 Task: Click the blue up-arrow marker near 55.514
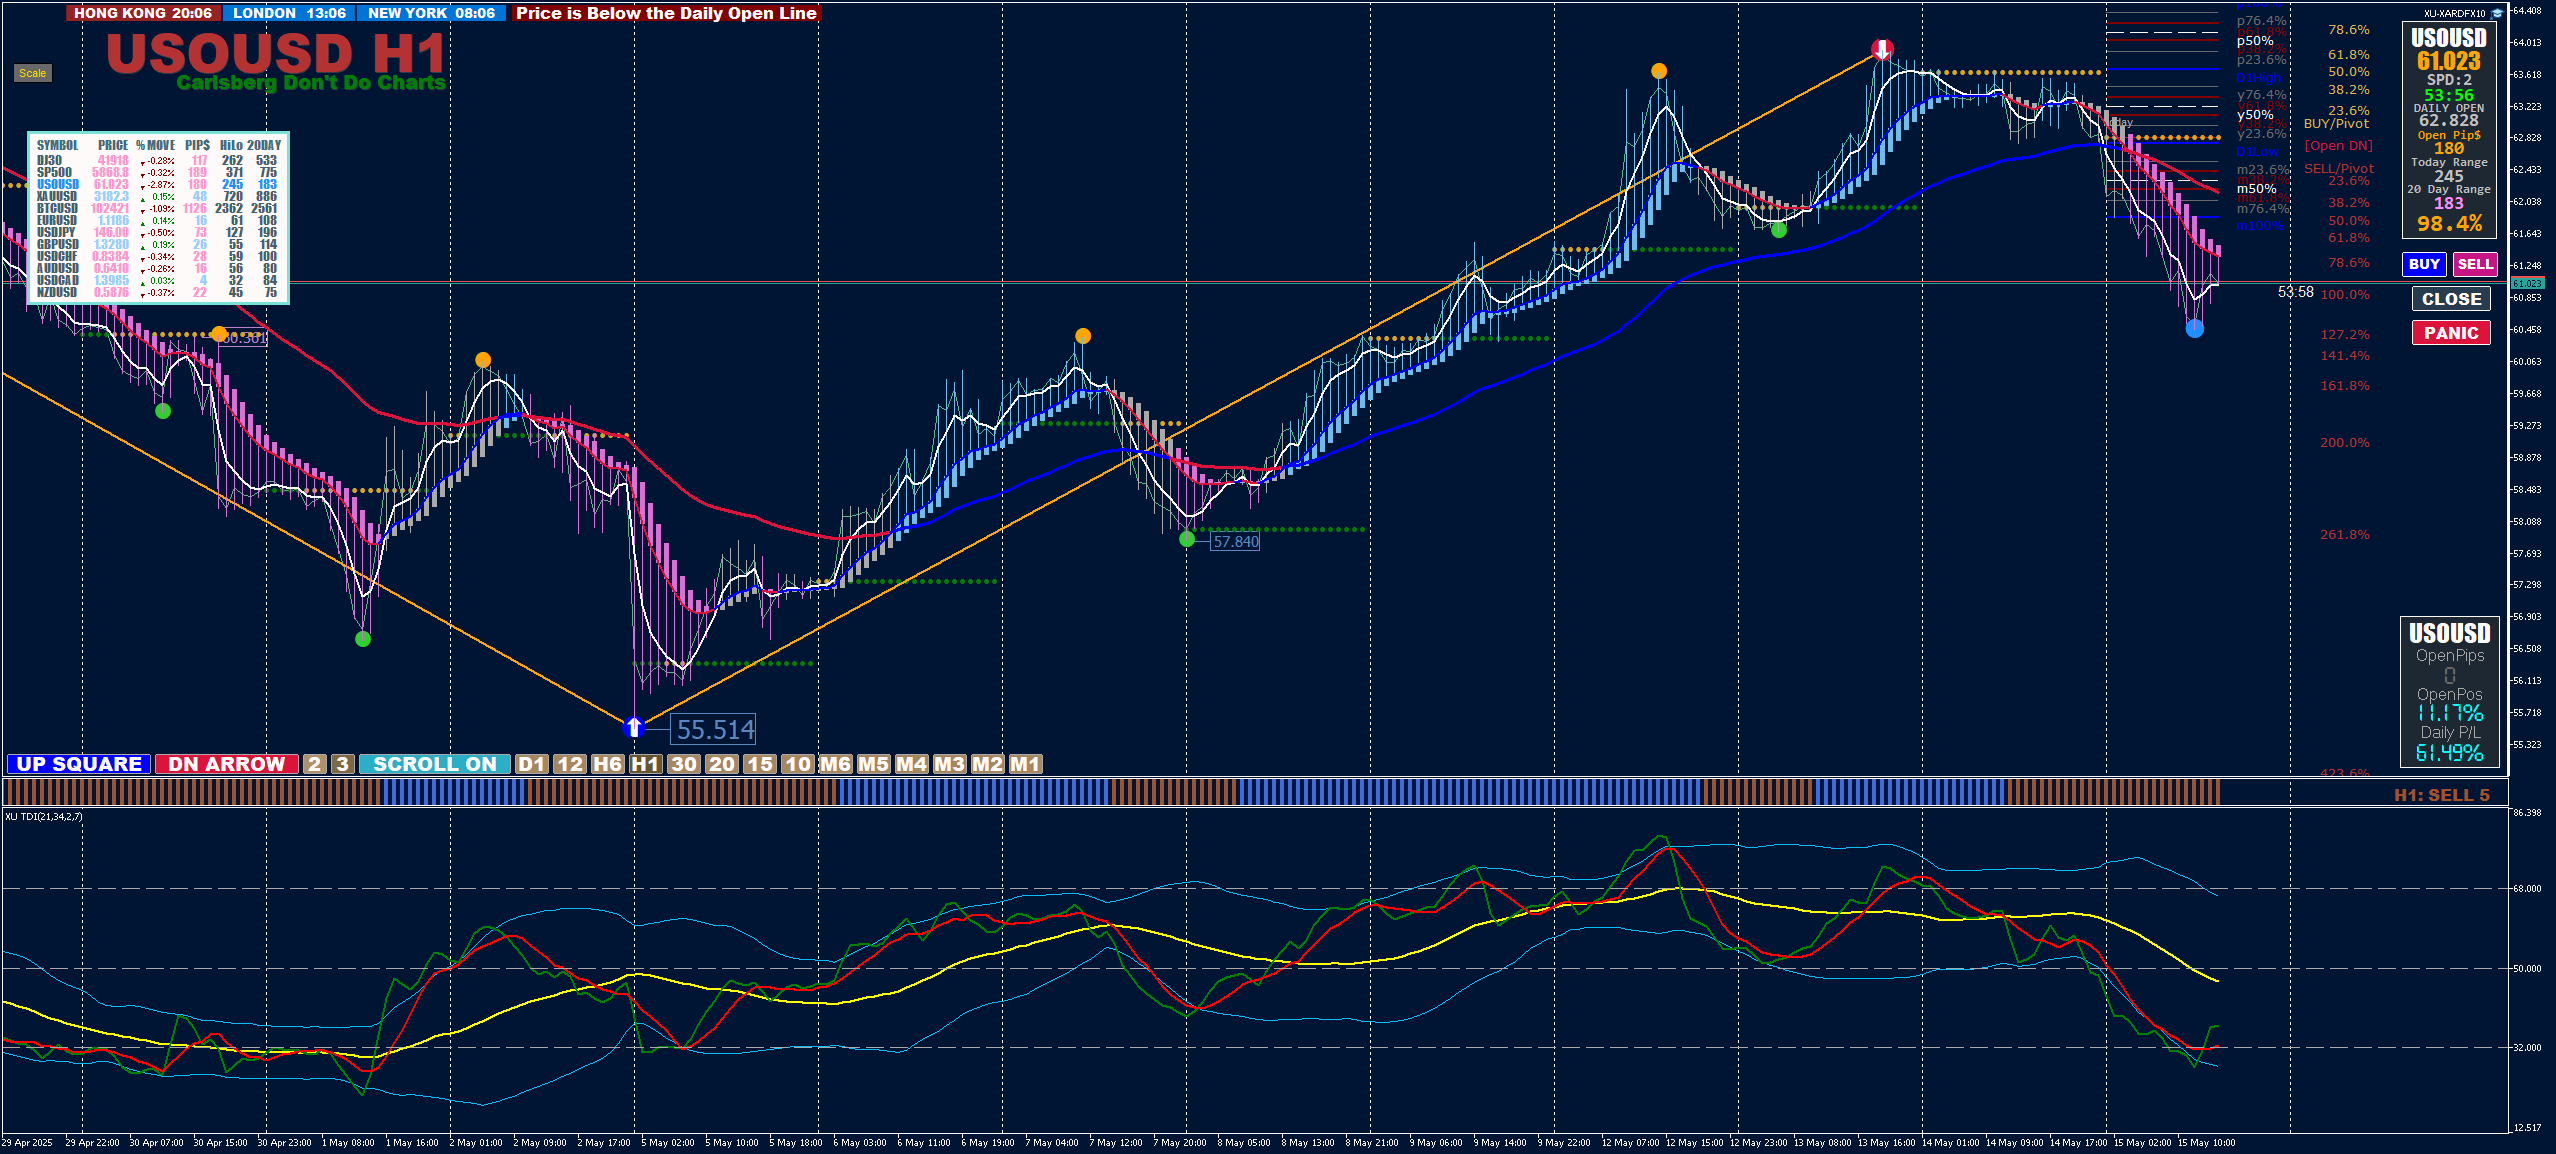point(634,727)
